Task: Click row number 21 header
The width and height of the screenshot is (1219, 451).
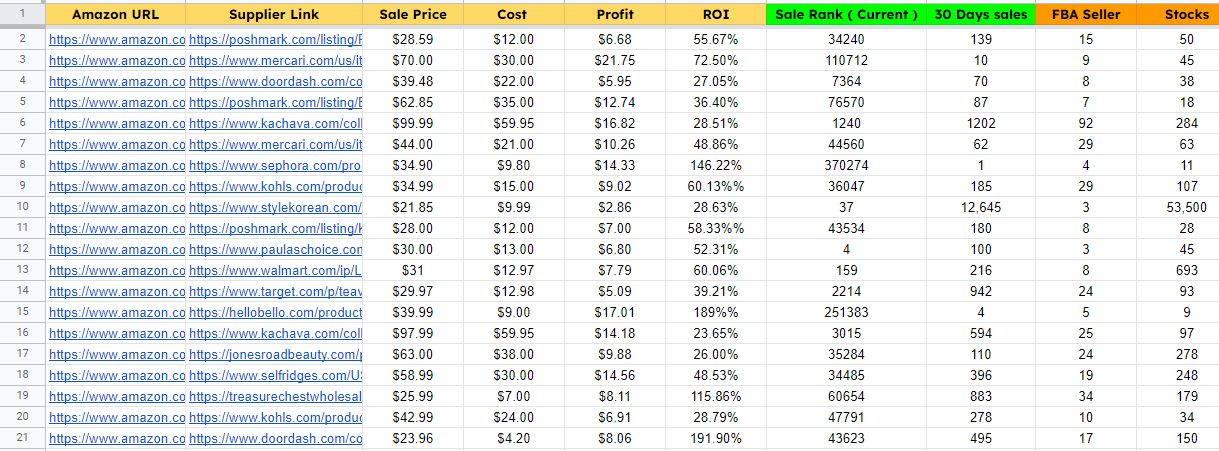Action: 22,438
